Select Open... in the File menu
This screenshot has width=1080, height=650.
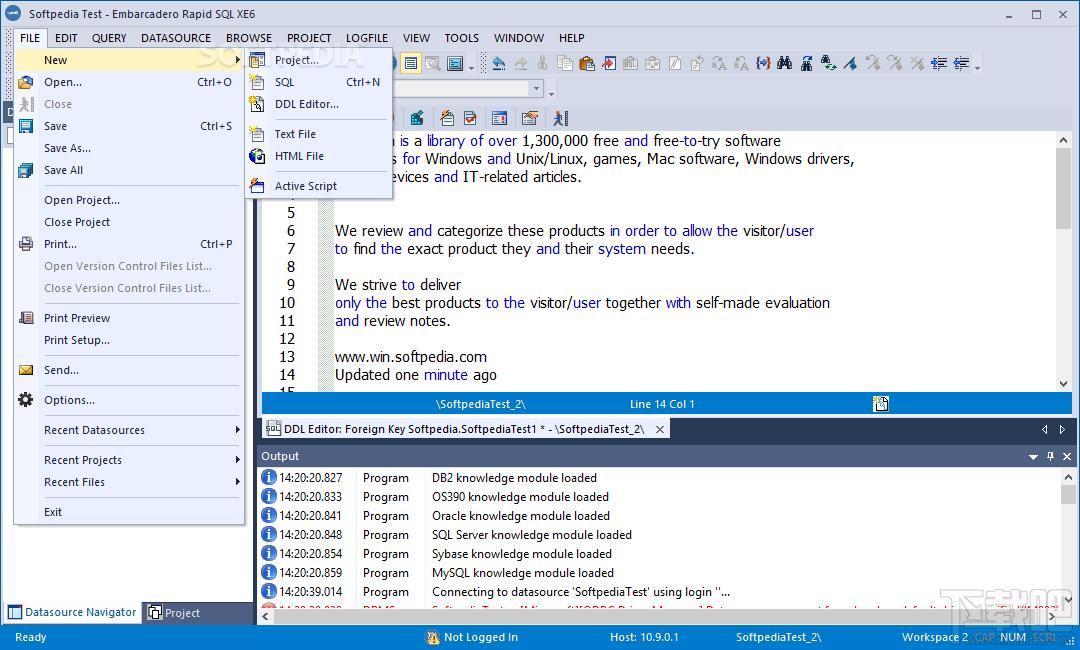pyautogui.click(x=129, y=82)
